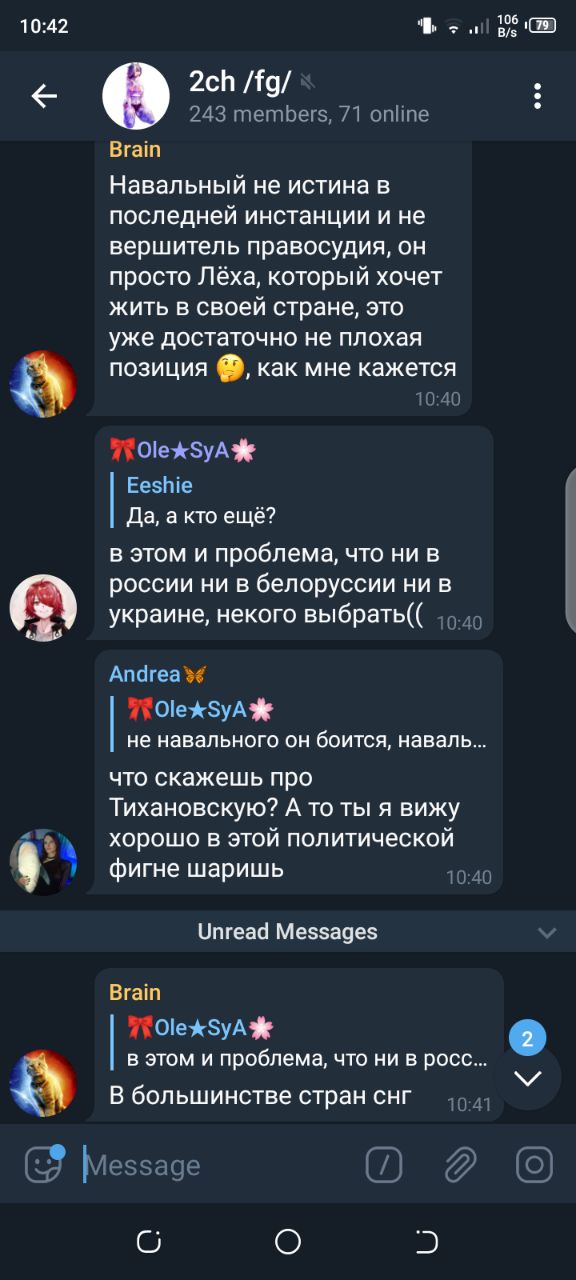This screenshot has width=576, height=1280.
Task: Open Andrea's sender name in the chat
Action: tap(157, 674)
